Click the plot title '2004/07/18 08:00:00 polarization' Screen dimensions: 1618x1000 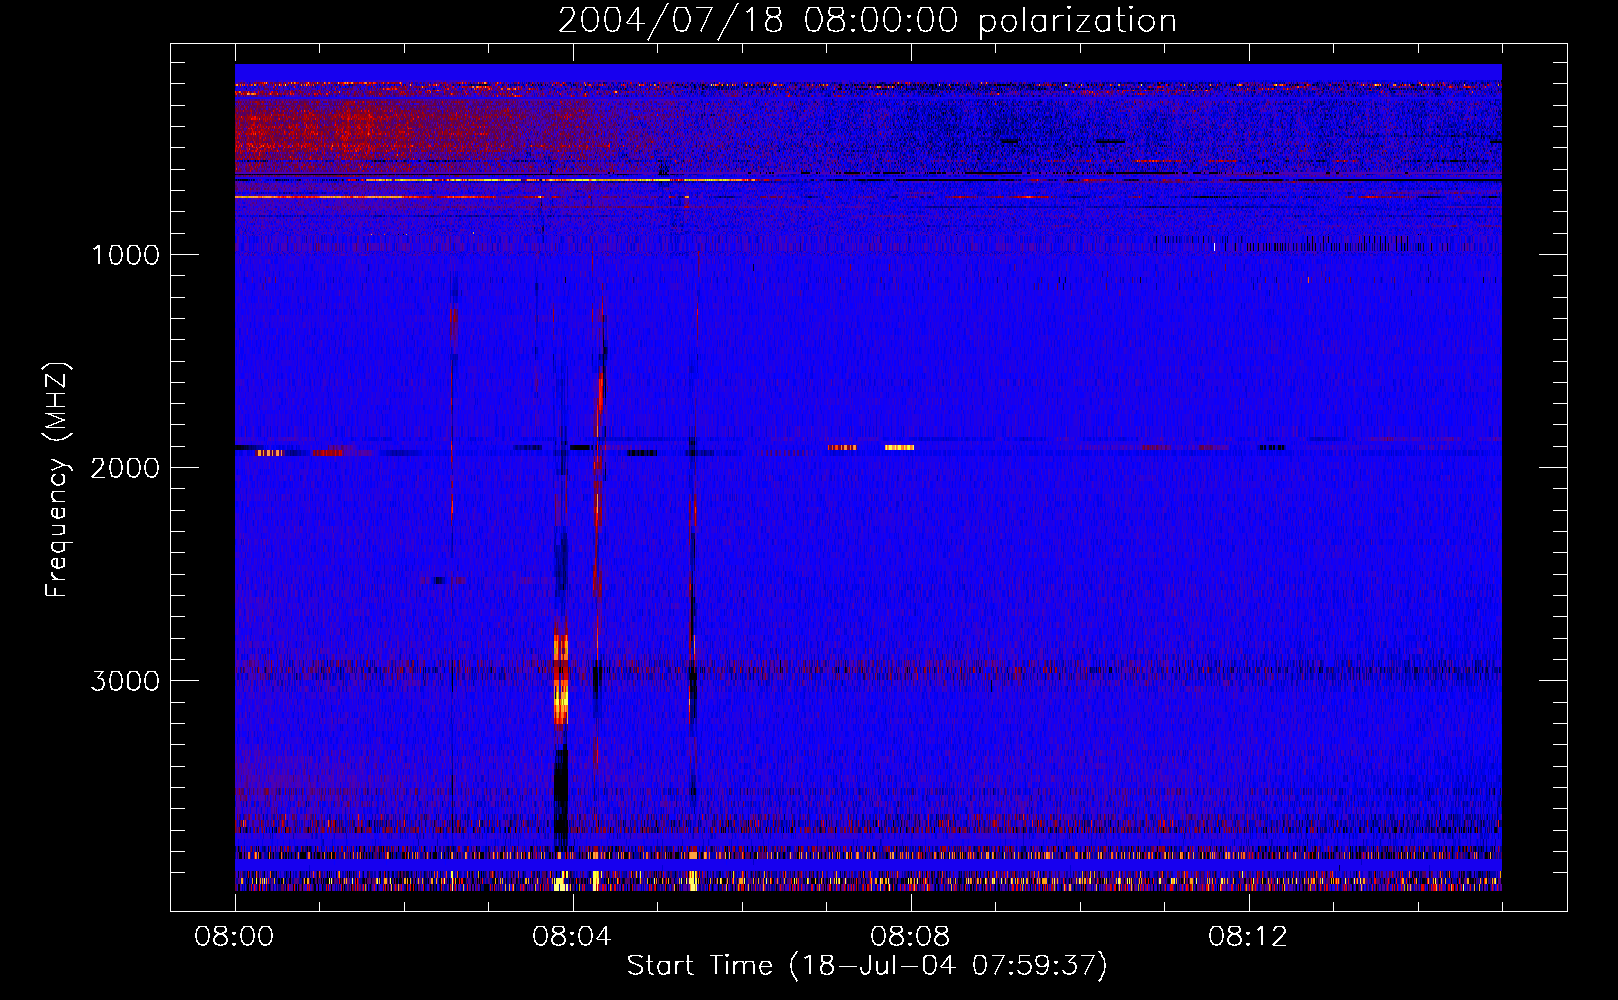867,21
